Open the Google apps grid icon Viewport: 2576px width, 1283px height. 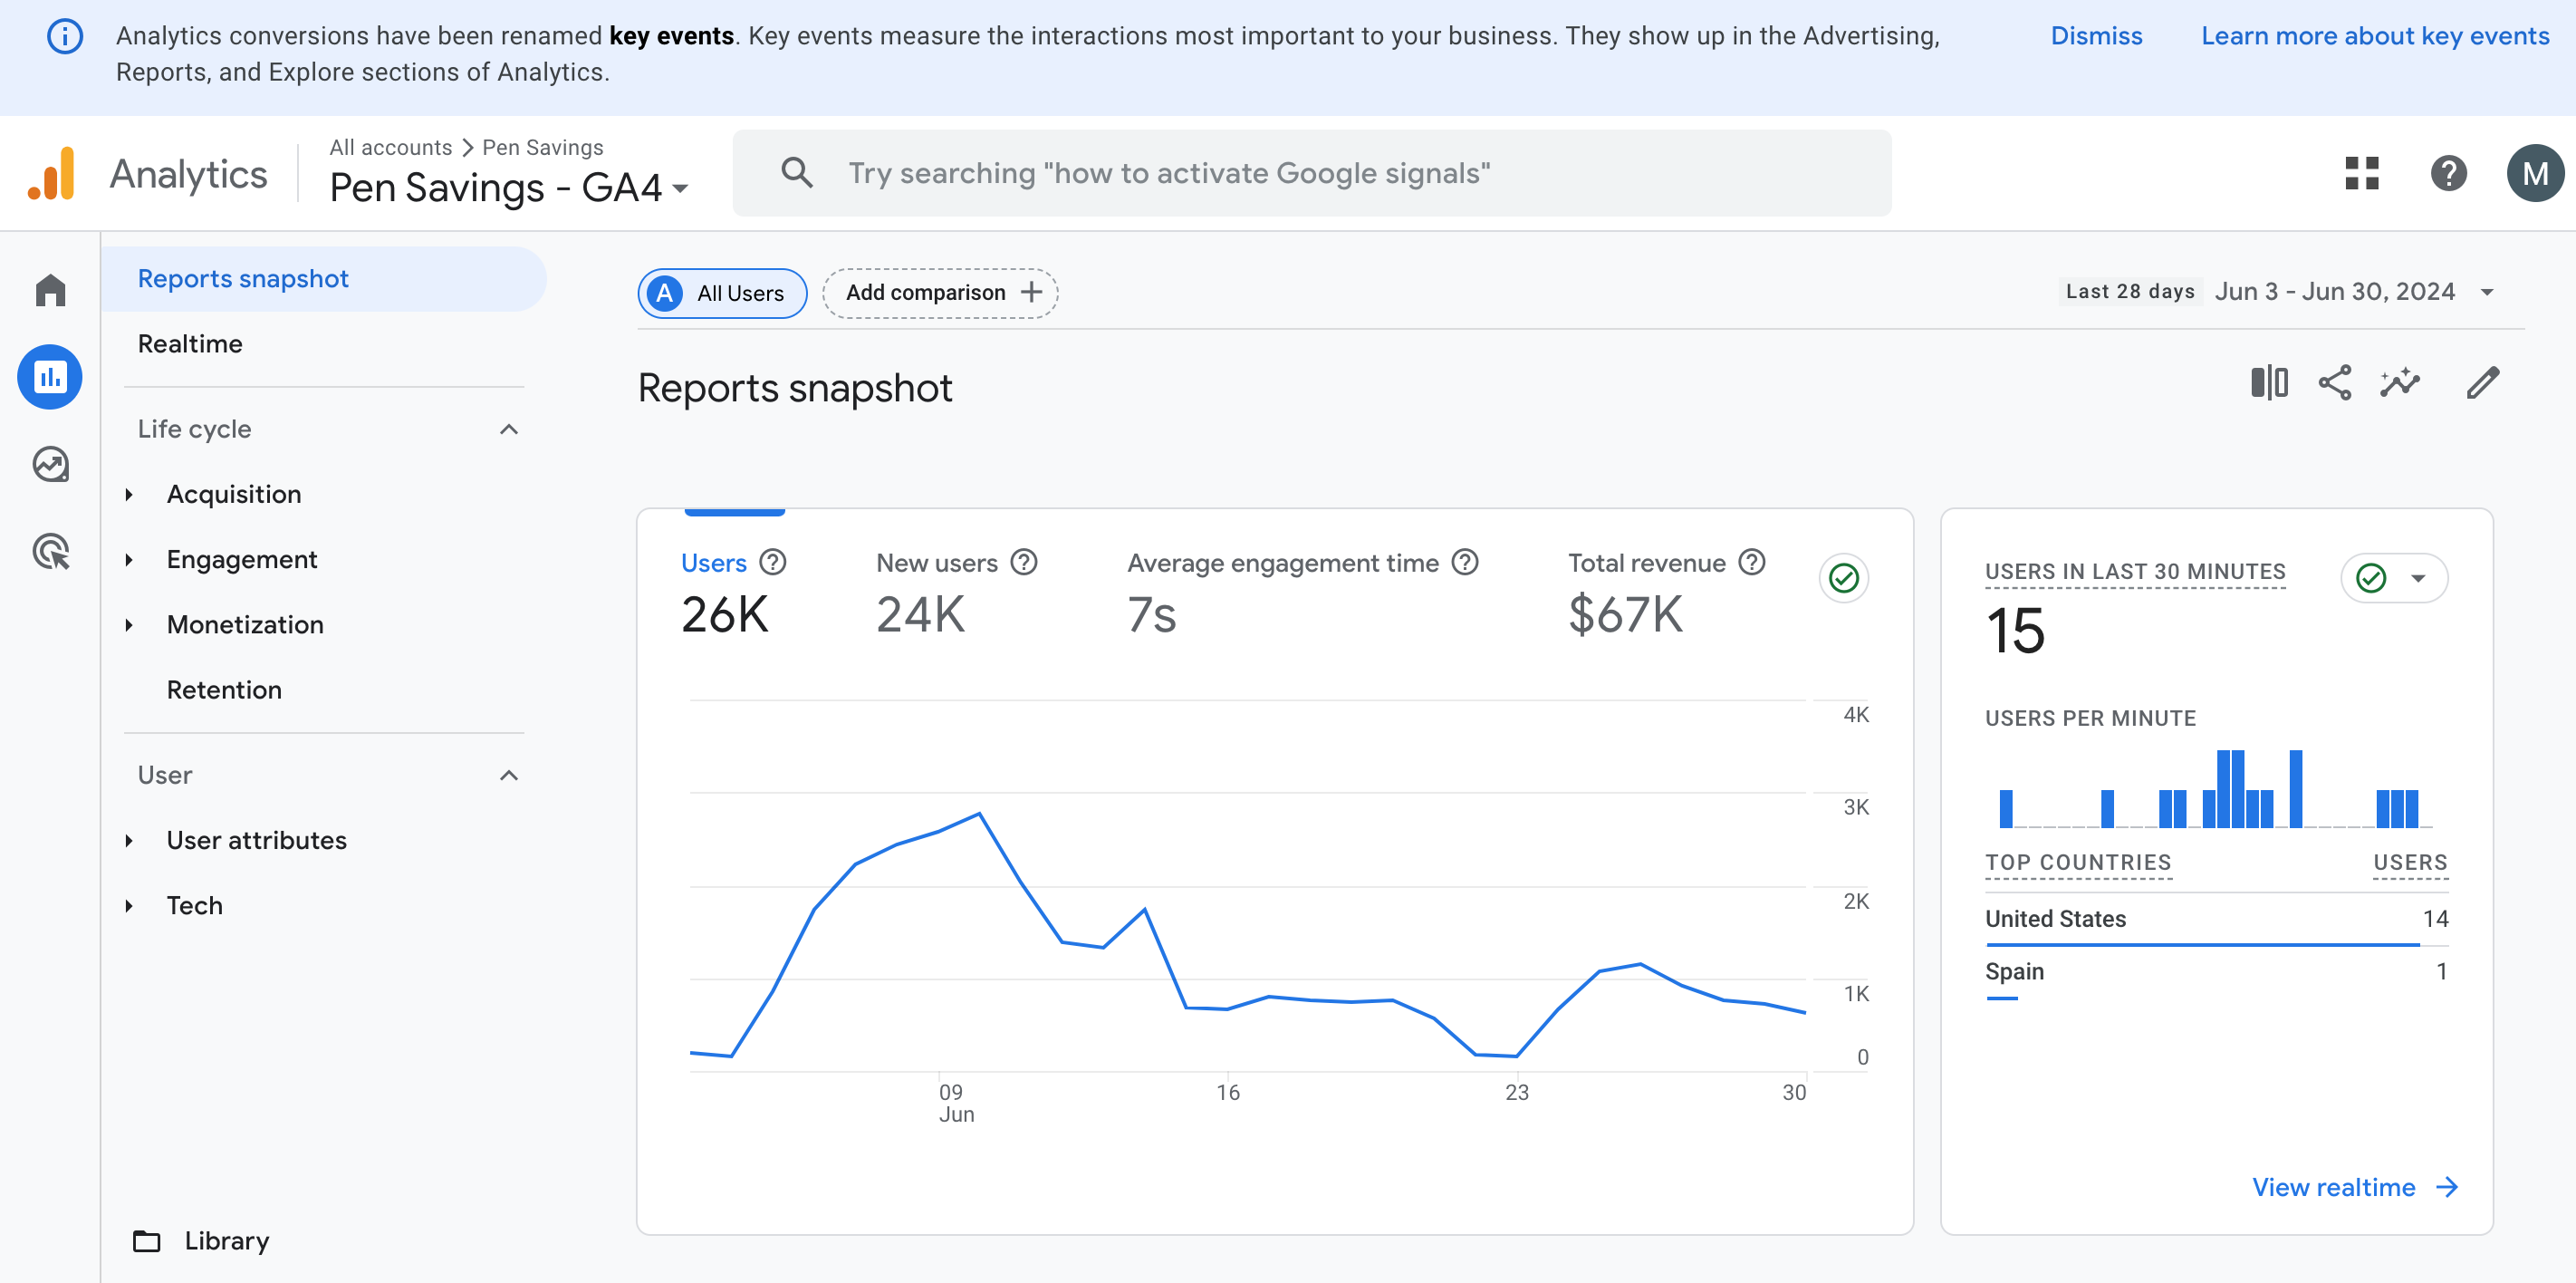point(2362,173)
